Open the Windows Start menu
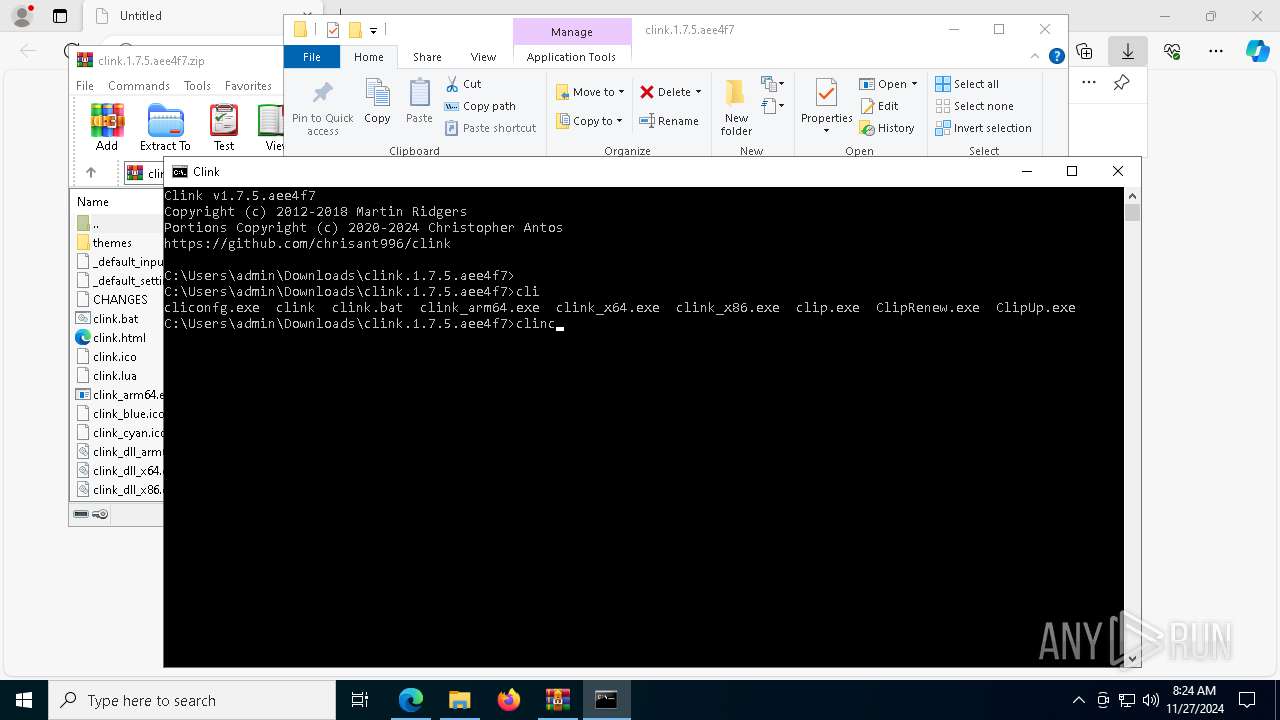This screenshot has width=1280, height=720. [x=24, y=700]
